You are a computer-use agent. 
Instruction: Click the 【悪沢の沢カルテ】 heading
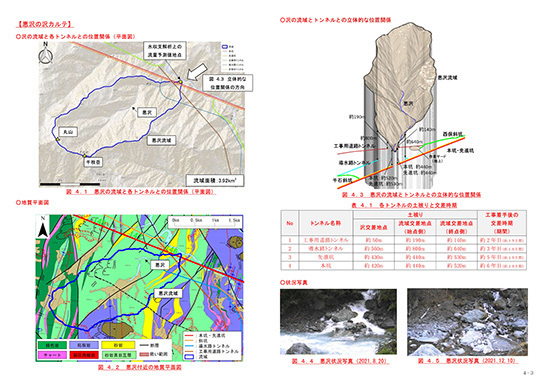(45, 25)
